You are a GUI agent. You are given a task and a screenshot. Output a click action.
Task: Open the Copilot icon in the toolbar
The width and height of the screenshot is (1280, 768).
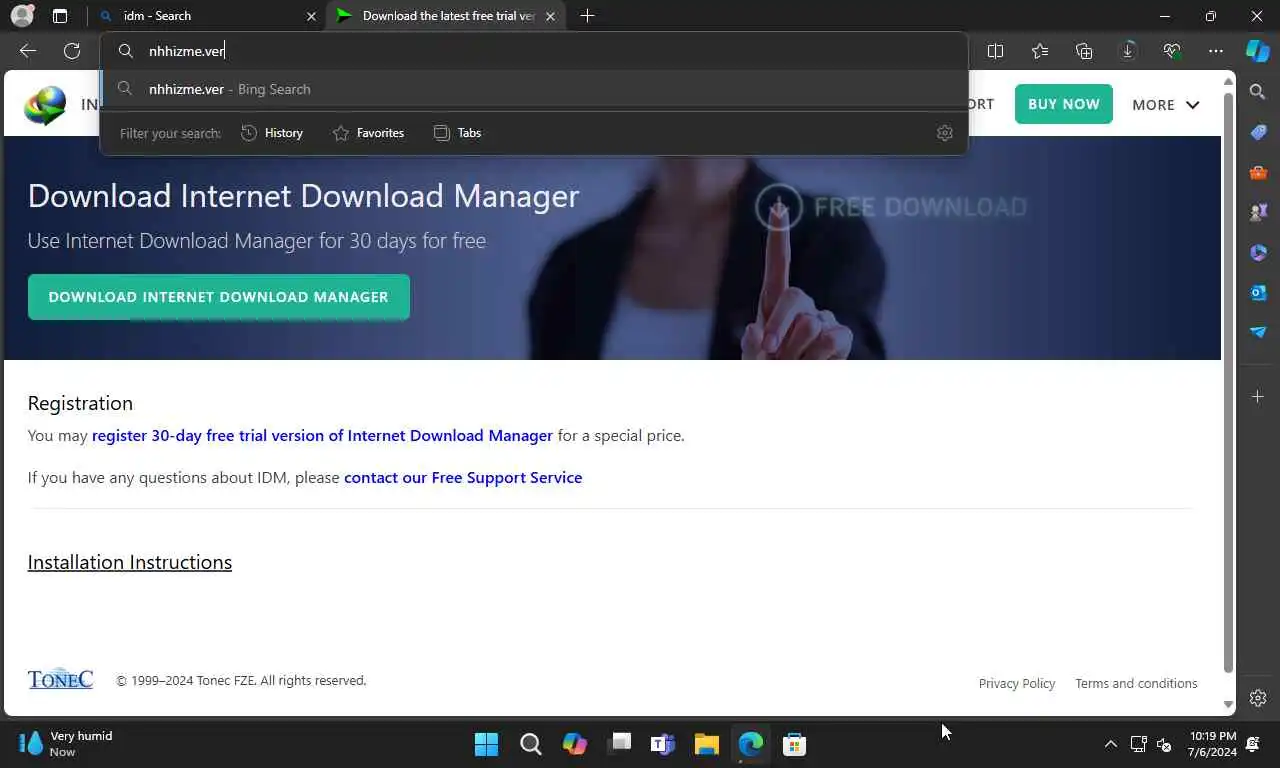[x=1257, y=51]
